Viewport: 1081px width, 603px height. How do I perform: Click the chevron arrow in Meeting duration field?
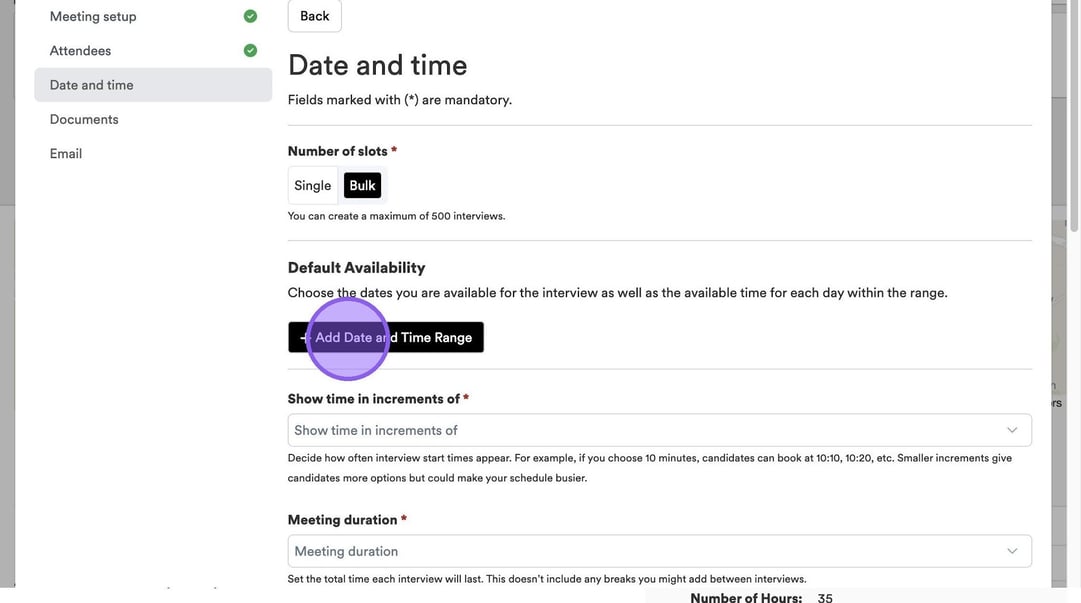point(1012,551)
